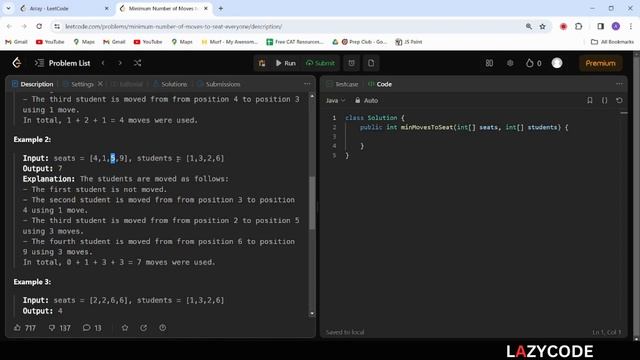Open the Java language dropdown
This screenshot has height=360, width=640.
(x=336, y=100)
